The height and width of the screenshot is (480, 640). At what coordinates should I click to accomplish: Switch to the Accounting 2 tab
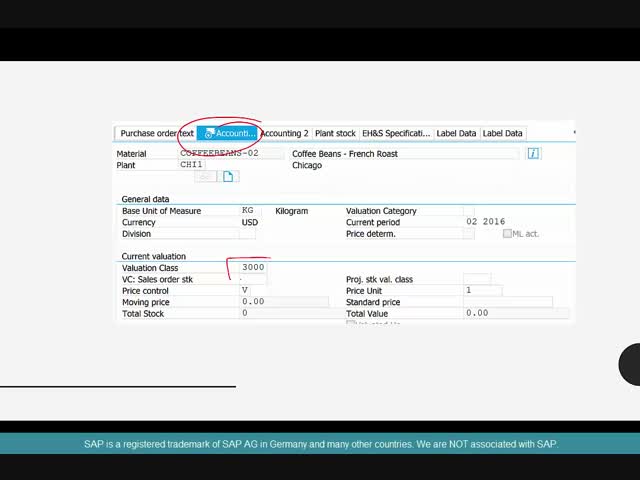tap(284, 133)
